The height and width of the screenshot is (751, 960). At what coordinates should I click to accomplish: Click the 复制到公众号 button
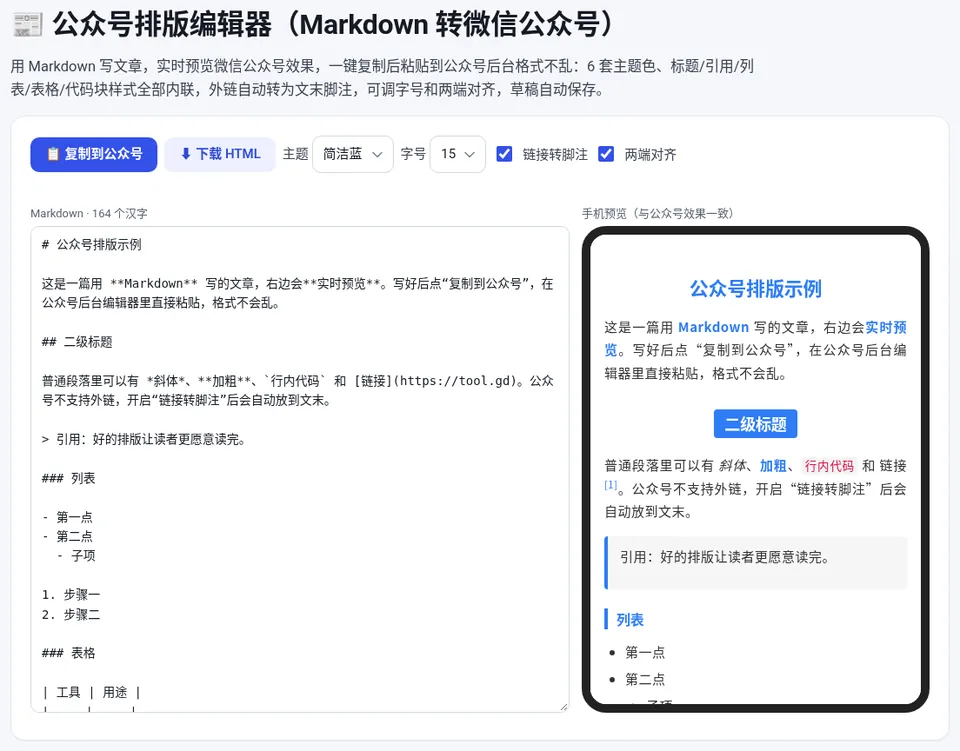(x=94, y=154)
